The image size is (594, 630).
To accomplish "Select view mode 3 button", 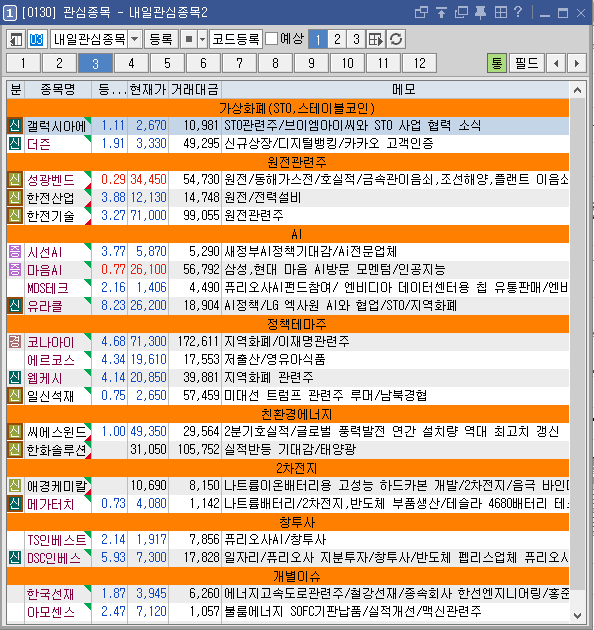I will coord(356,39).
